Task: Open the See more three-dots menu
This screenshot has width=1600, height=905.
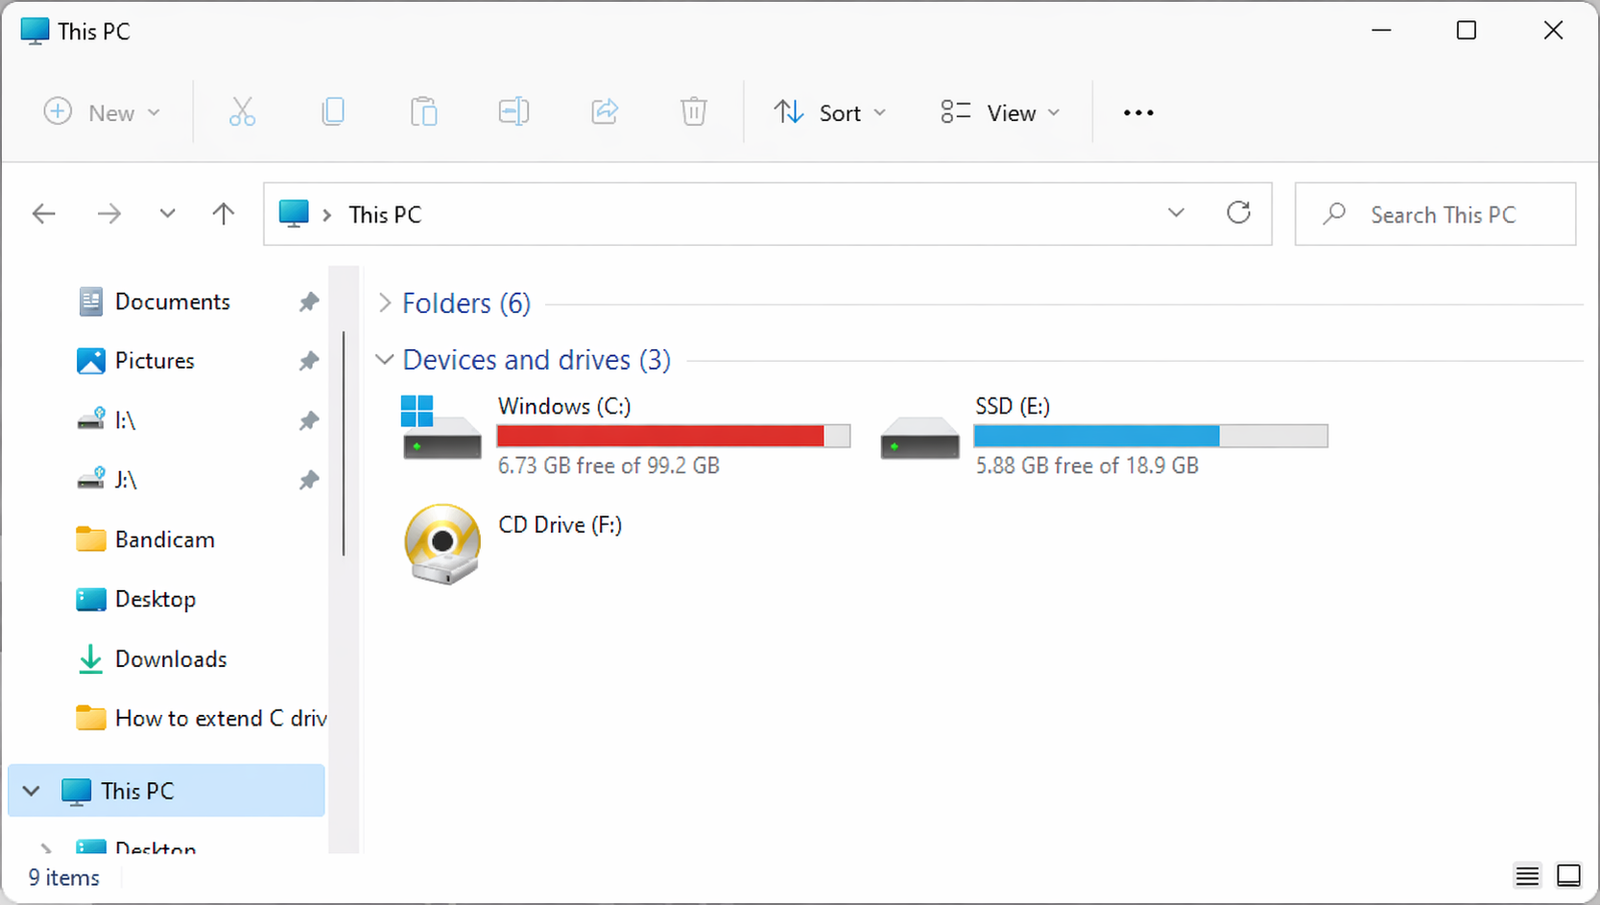Action: (x=1138, y=112)
